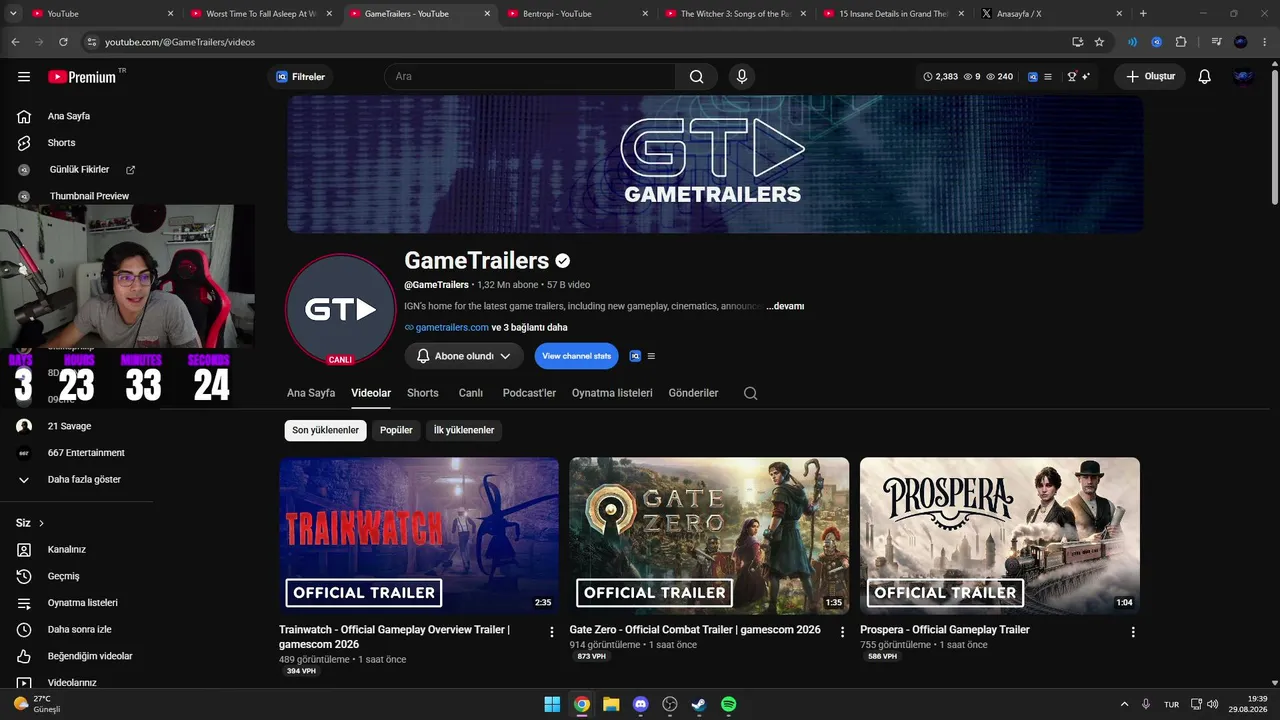This screenshot has height=720, width=1280.
Task: Open the Trainwatch trailer thumbnail
Action: click(x=419, y=536)
